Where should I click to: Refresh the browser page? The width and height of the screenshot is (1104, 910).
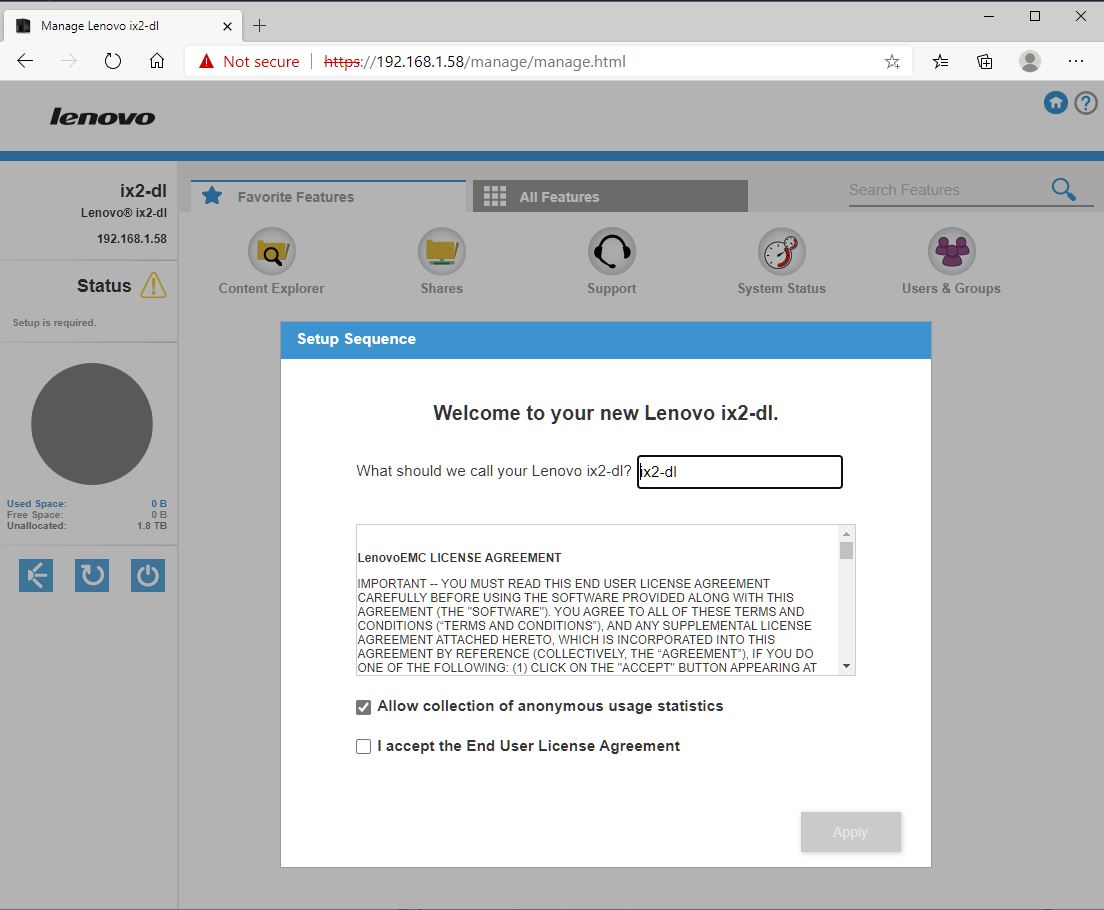tap(113, 61)
